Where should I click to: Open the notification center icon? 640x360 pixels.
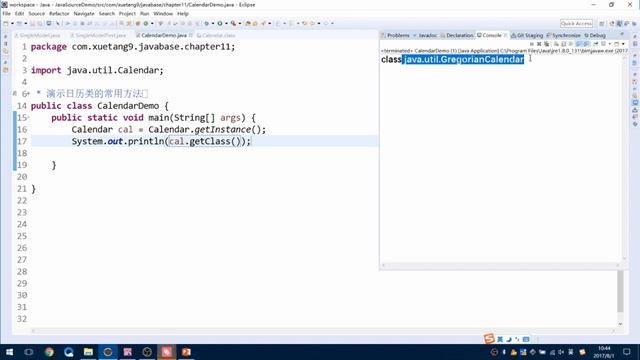(627, 352)
